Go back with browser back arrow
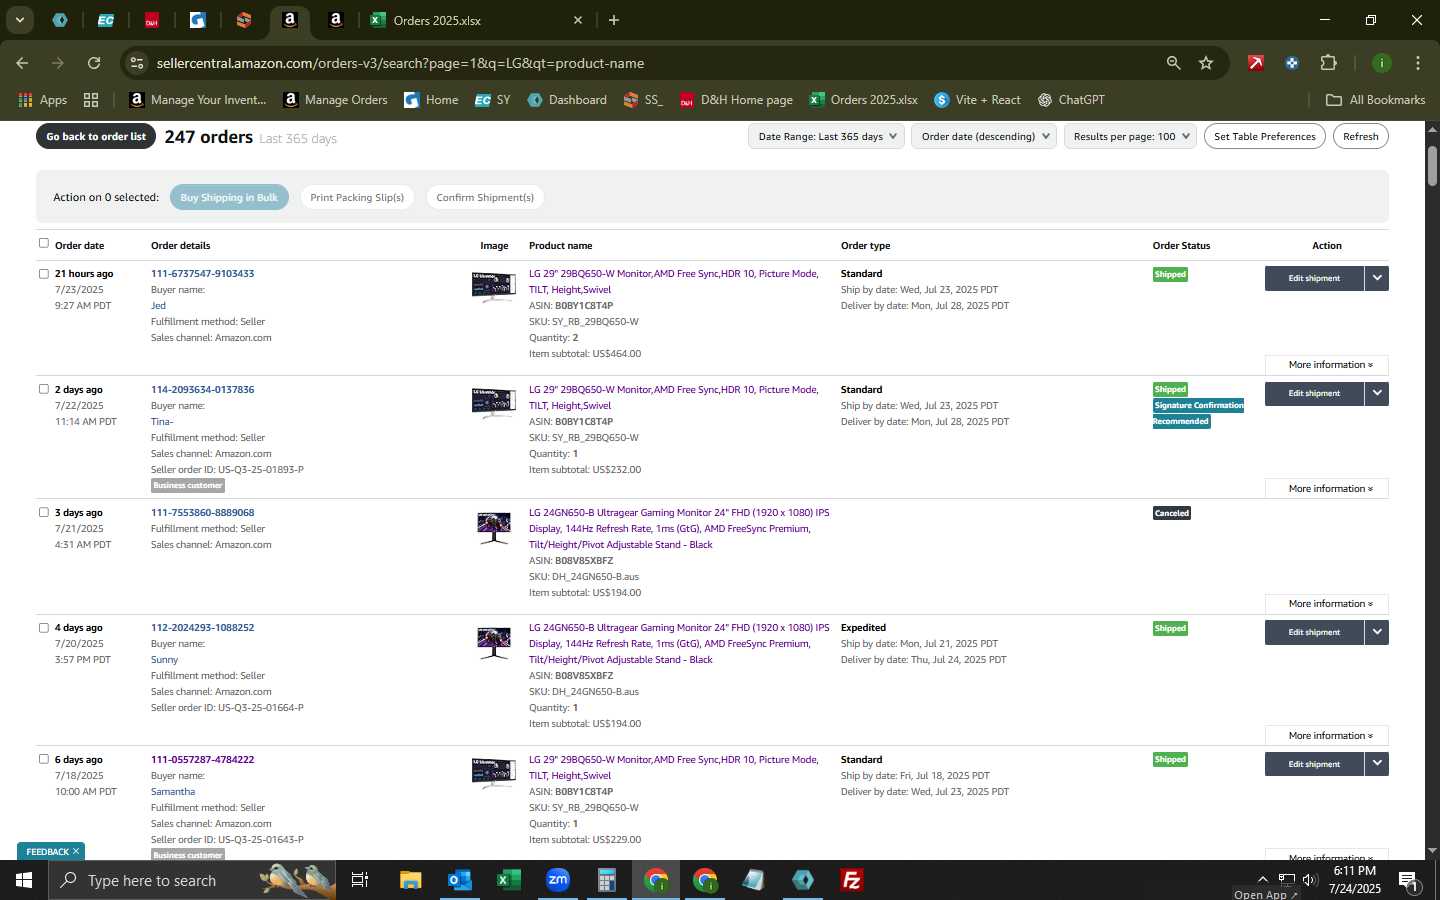Viewport: 1440px width, 900px height. [x=22, y=63]
